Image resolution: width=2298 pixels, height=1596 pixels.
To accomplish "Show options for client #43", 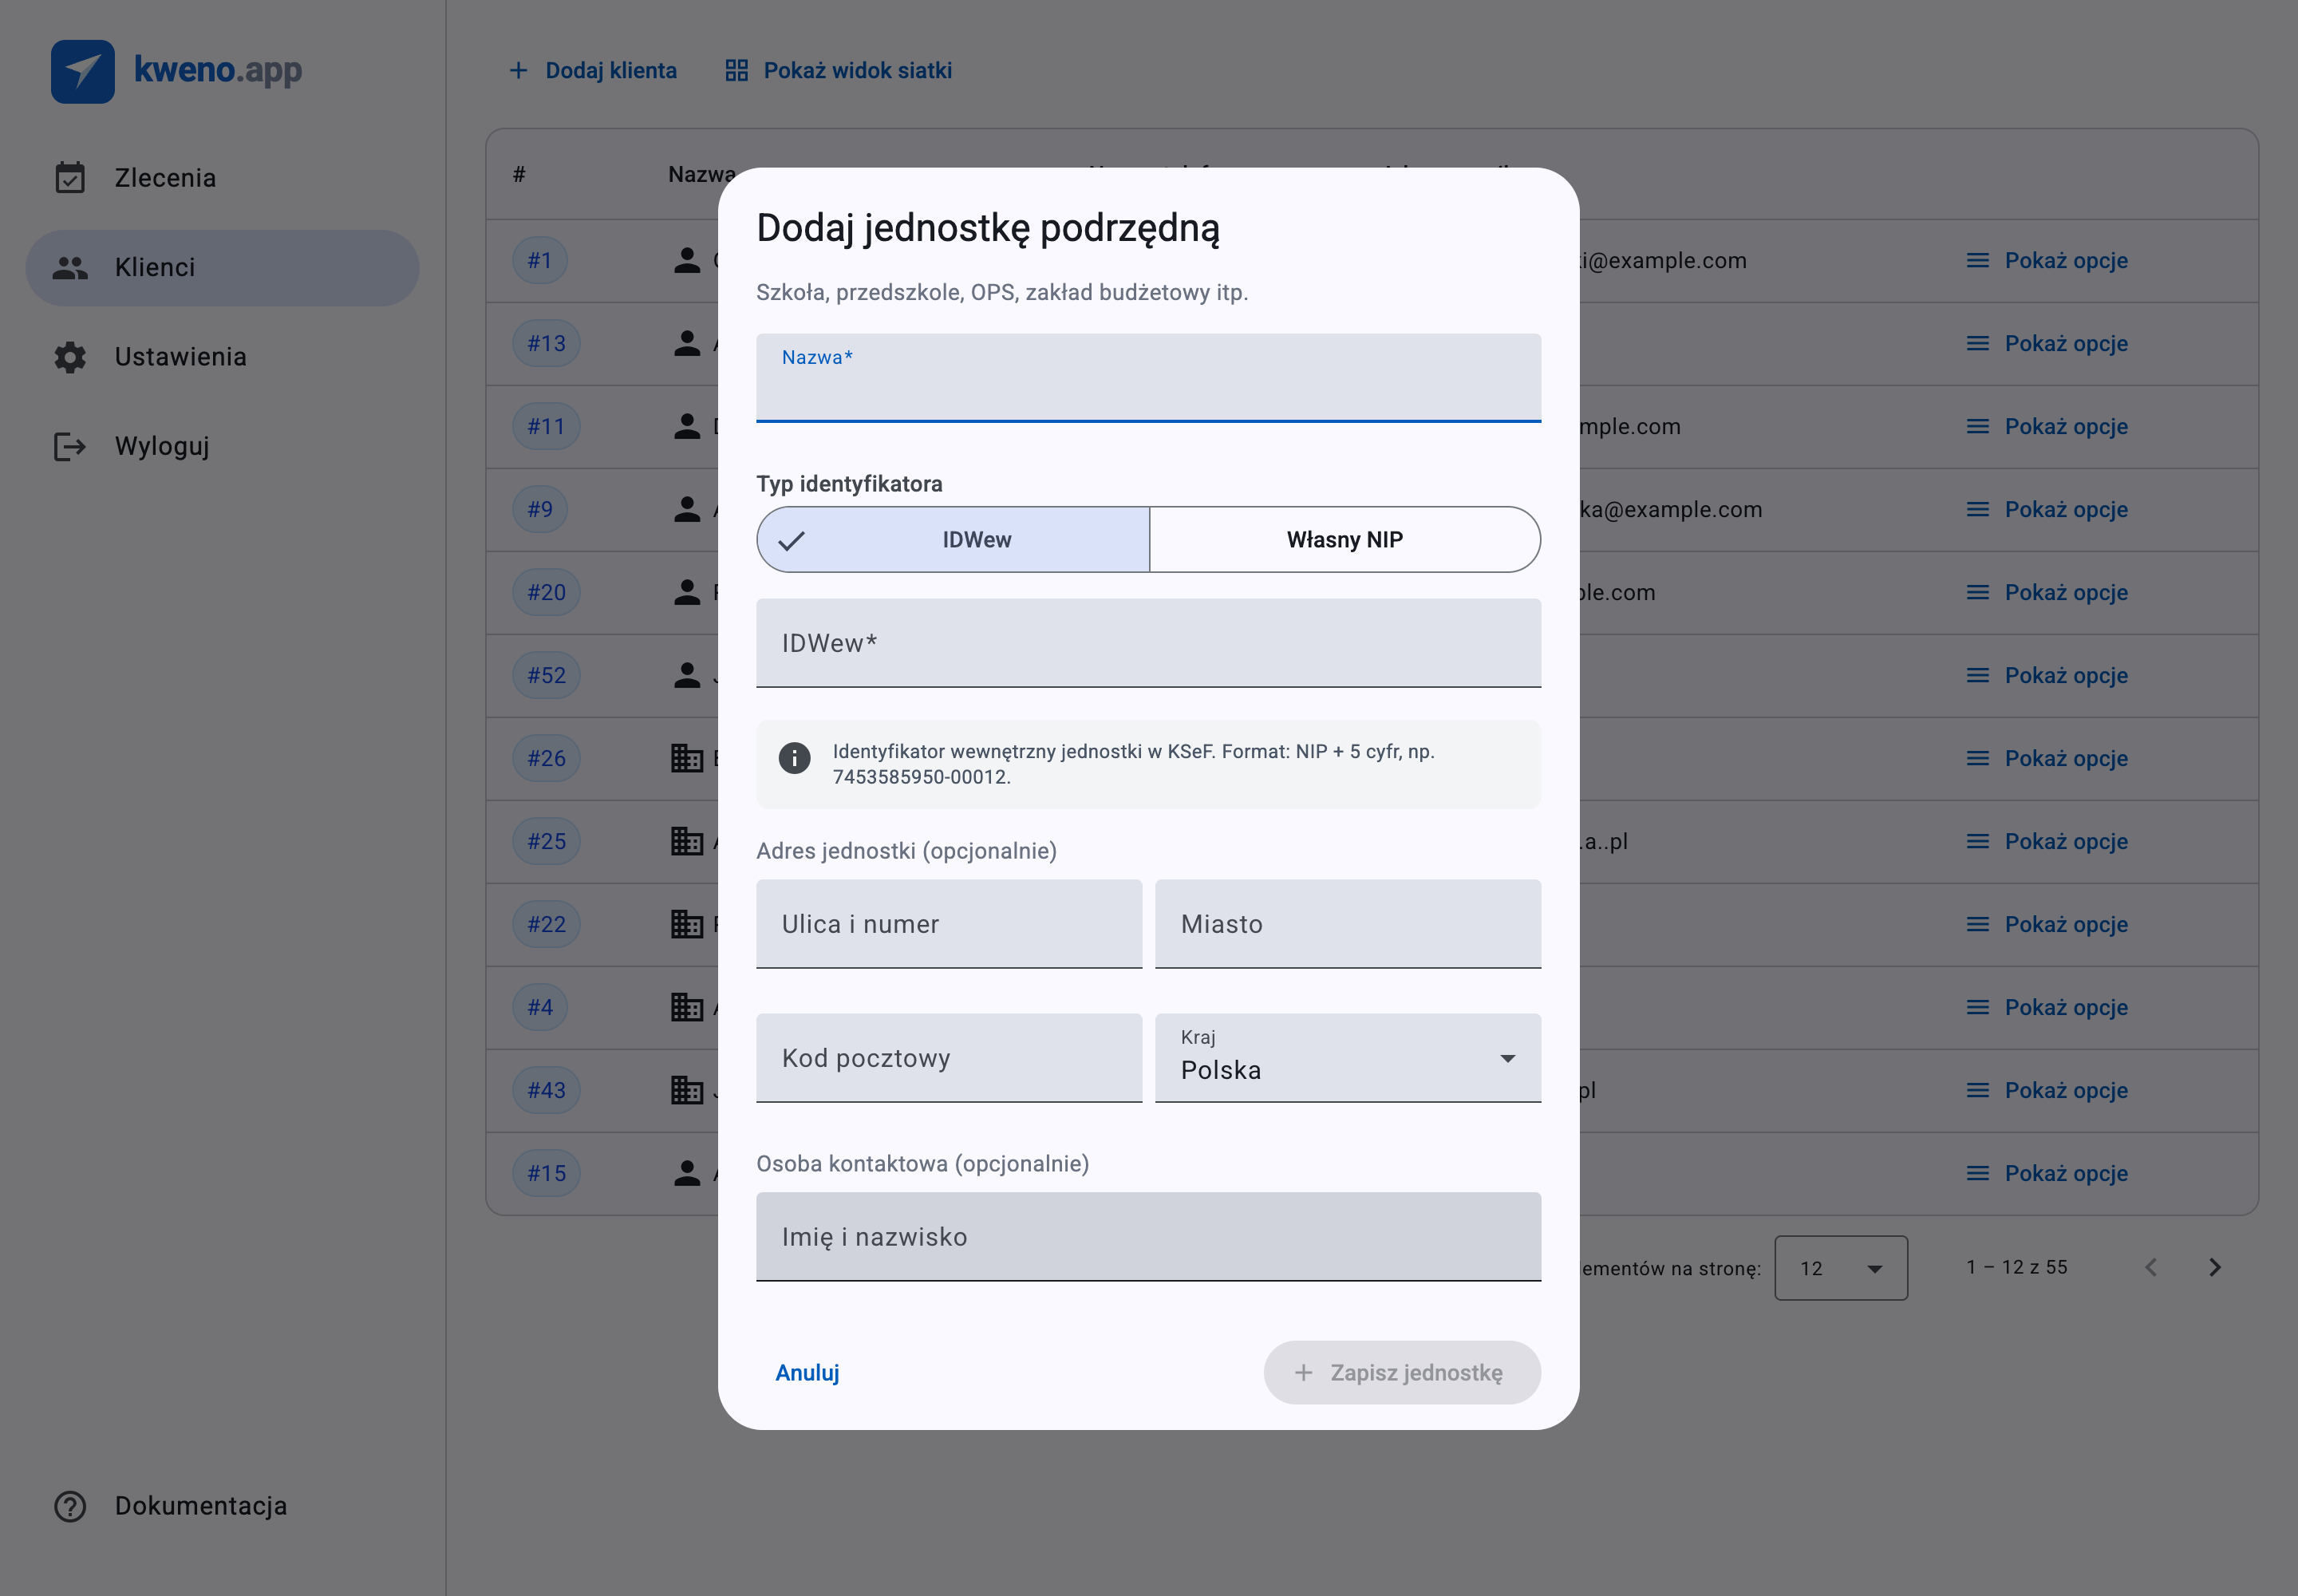I will point(2047,1090).
